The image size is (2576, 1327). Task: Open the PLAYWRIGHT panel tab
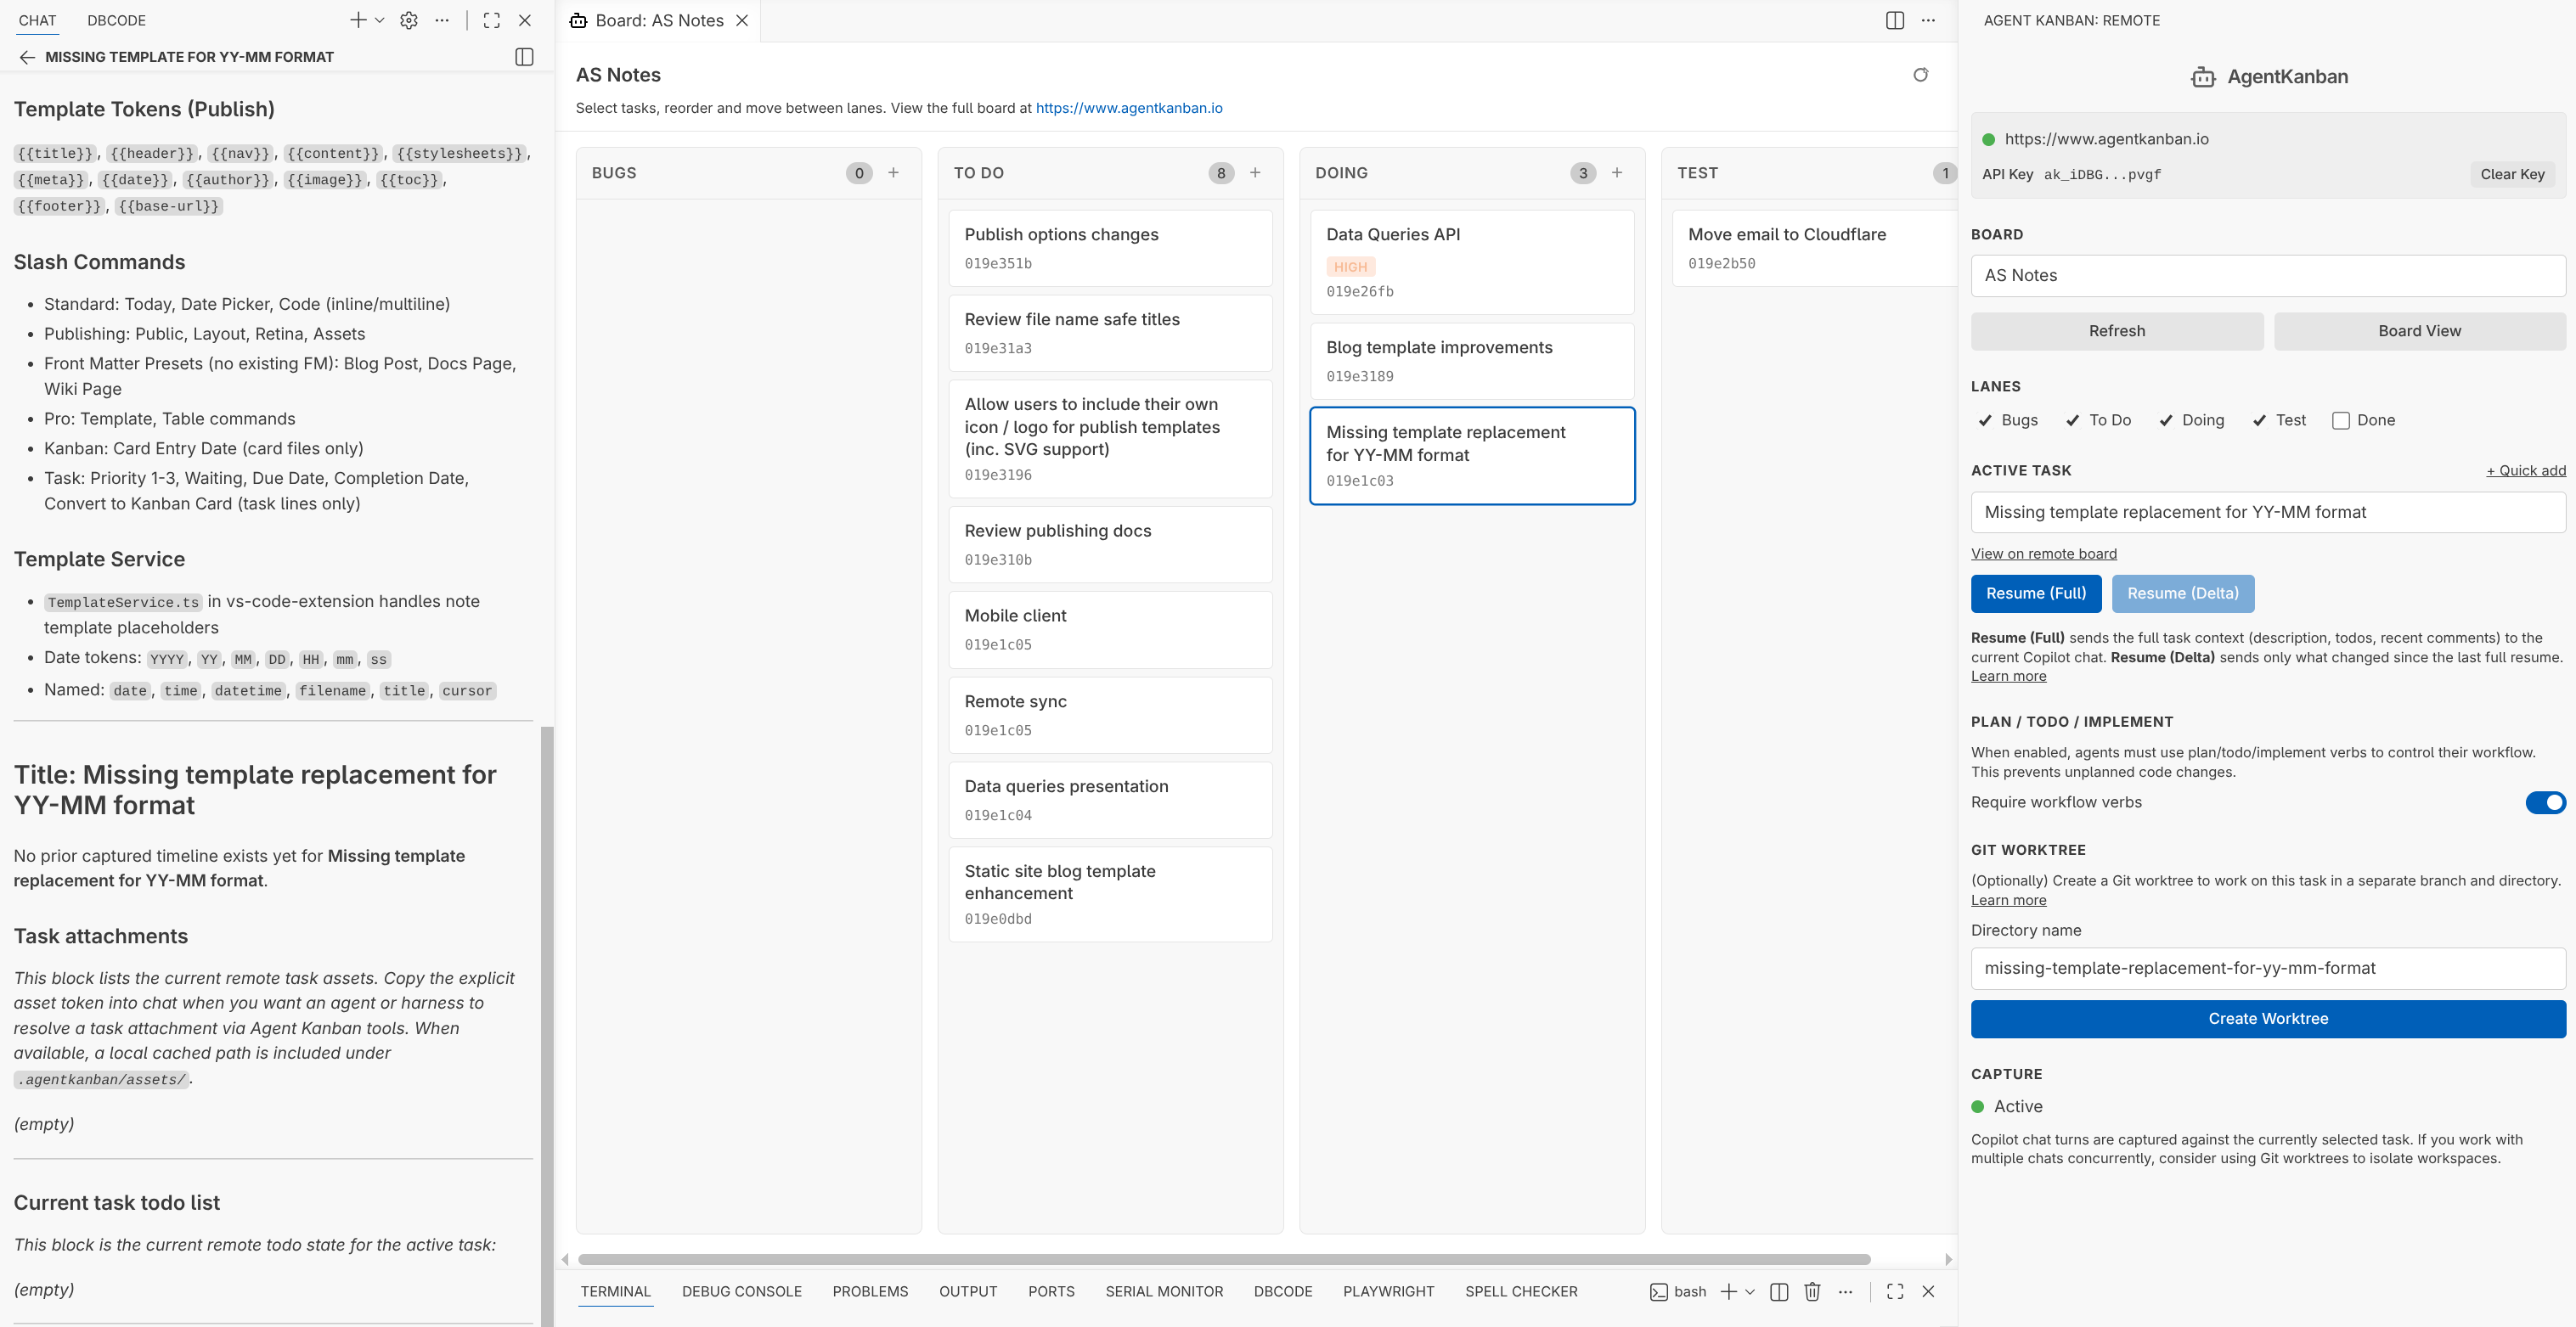[1388, 1292]
